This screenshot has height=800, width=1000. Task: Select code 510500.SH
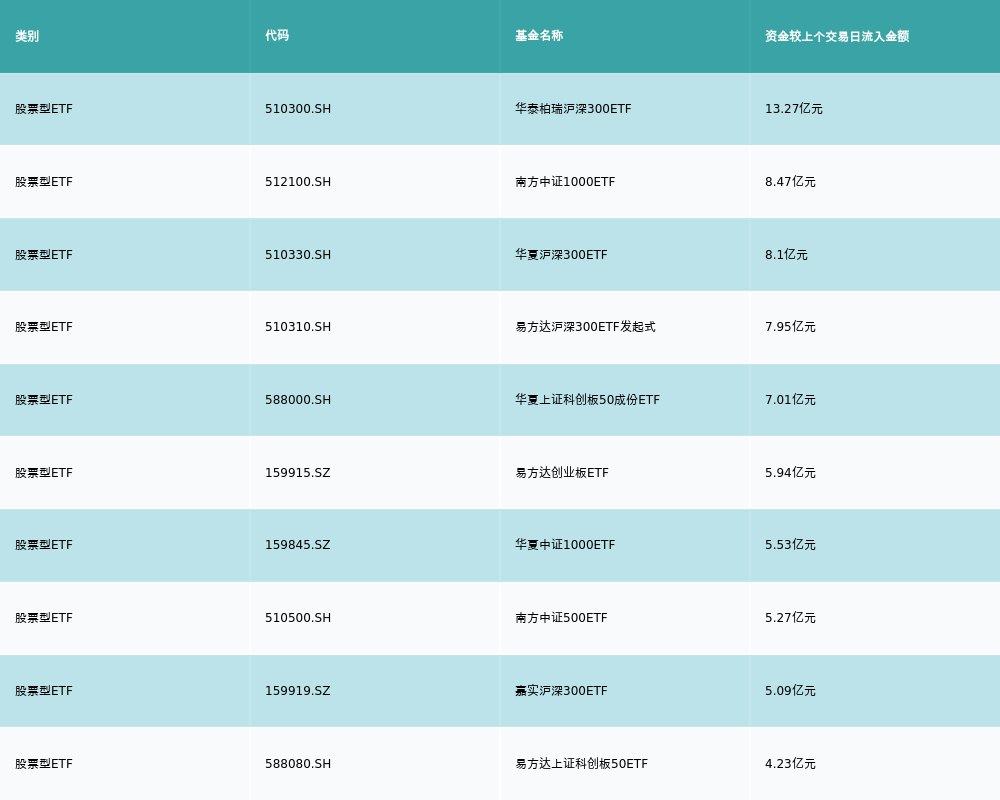pos(298,618)
